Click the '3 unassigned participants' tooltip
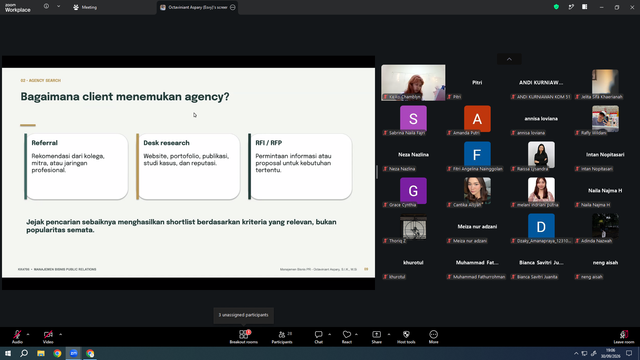 coord(243,315)
